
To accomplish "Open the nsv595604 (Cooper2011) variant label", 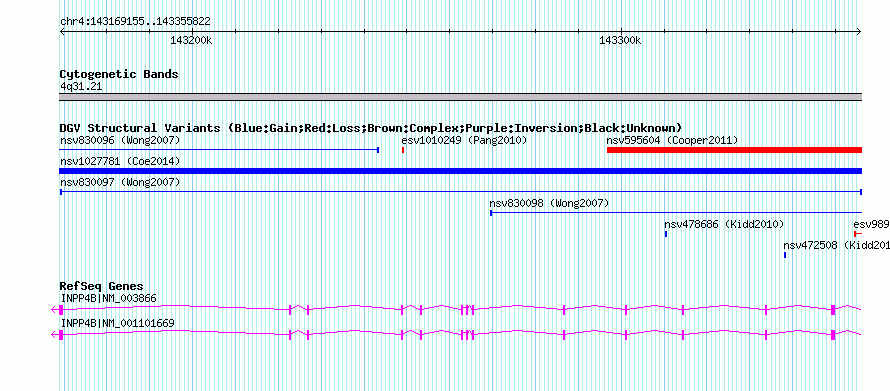I will click(x=672, y=140).
